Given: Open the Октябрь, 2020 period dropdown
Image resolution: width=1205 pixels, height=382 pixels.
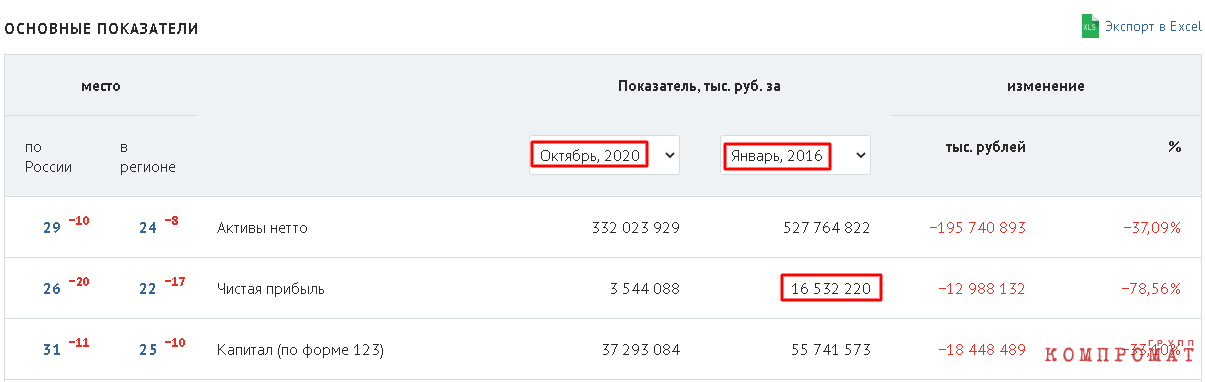Looking at the screenshot, I should click(604, 155).
